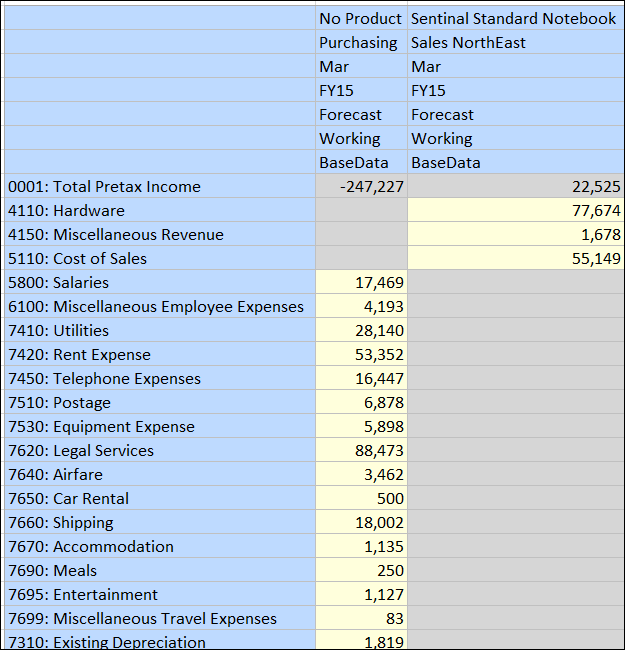Click the Shipping value 18,002

tap(361, 523)
